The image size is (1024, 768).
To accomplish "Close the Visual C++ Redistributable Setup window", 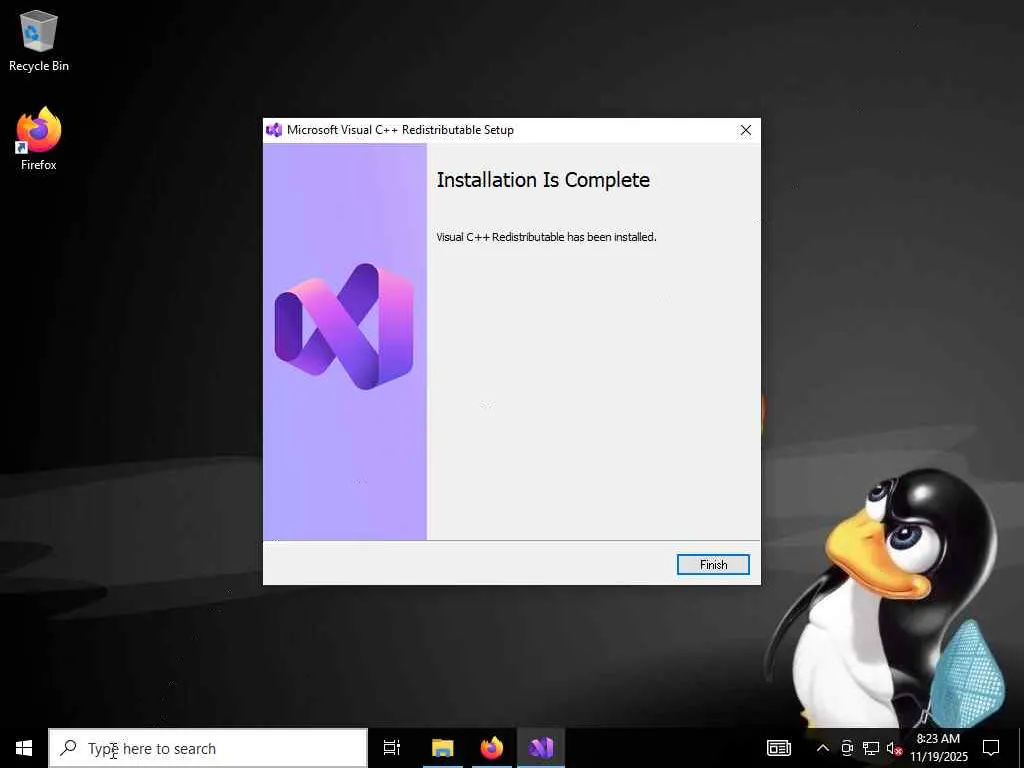I will [x=745, y=130].
